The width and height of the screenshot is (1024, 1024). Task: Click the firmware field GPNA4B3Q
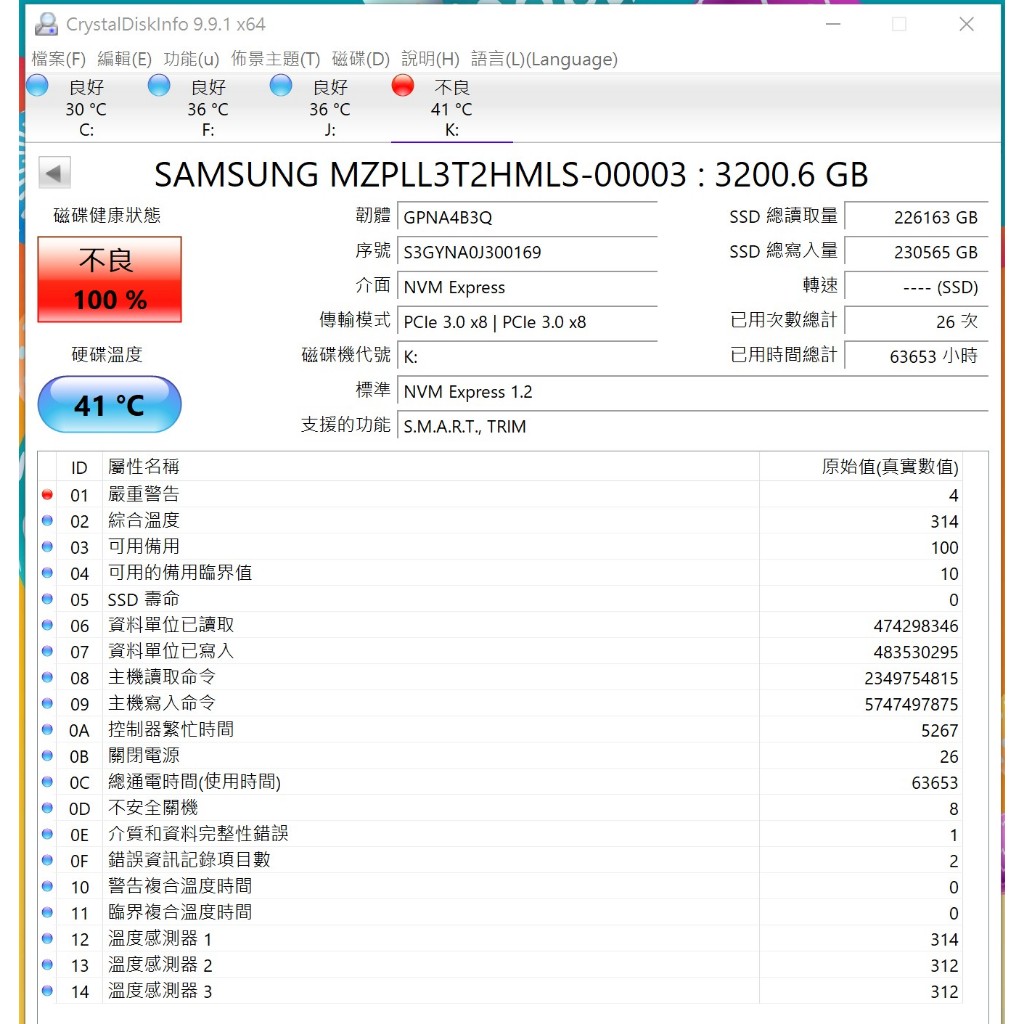(x=527, y=217)
